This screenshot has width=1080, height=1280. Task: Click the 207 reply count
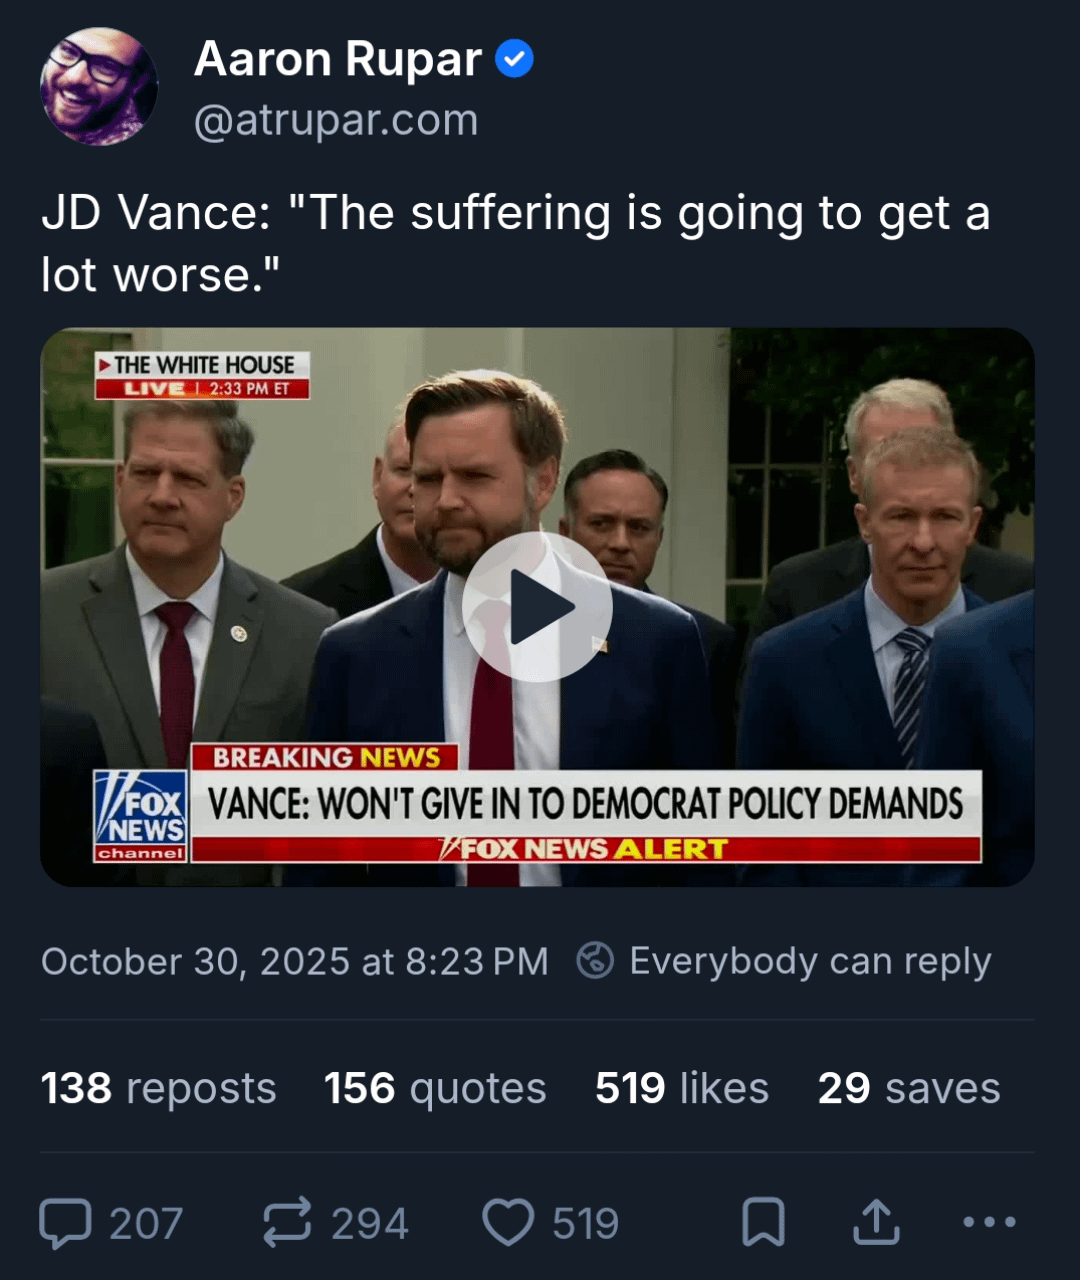pos(146,1224)
